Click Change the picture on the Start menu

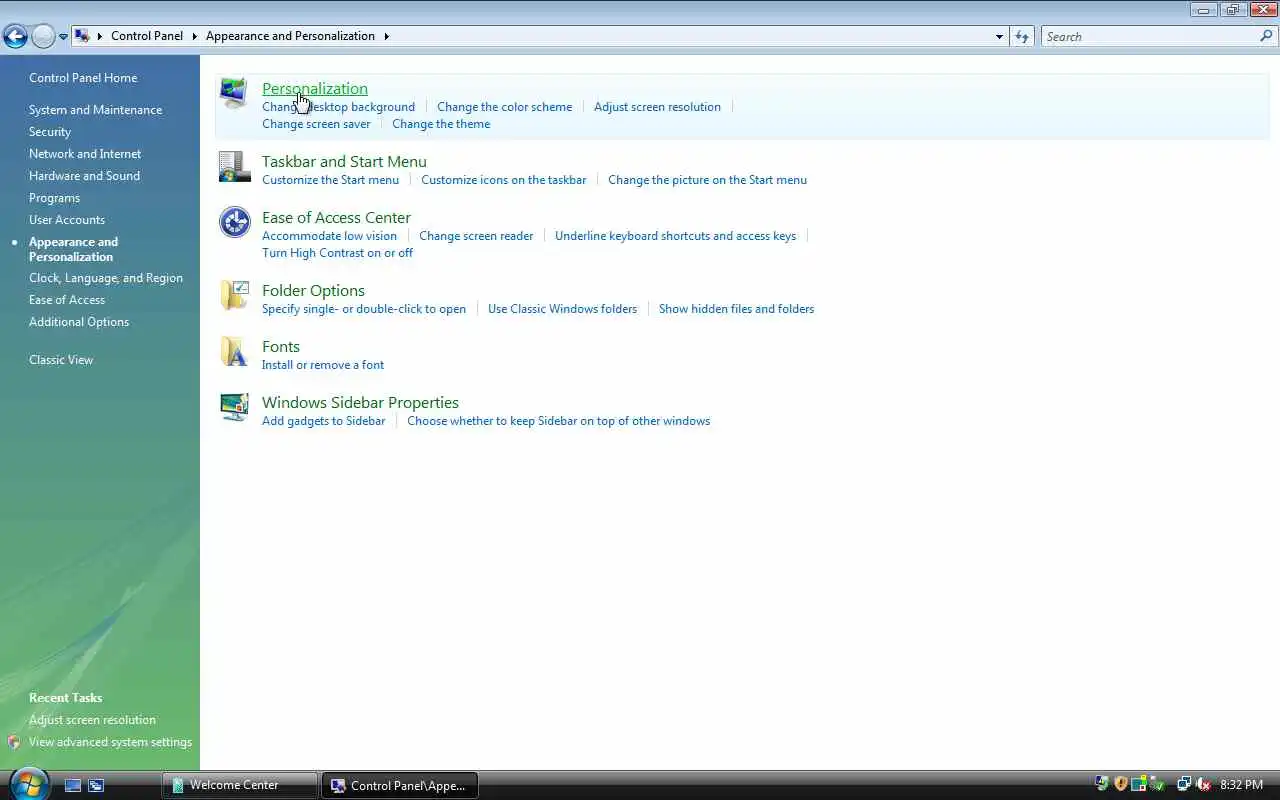707,180
